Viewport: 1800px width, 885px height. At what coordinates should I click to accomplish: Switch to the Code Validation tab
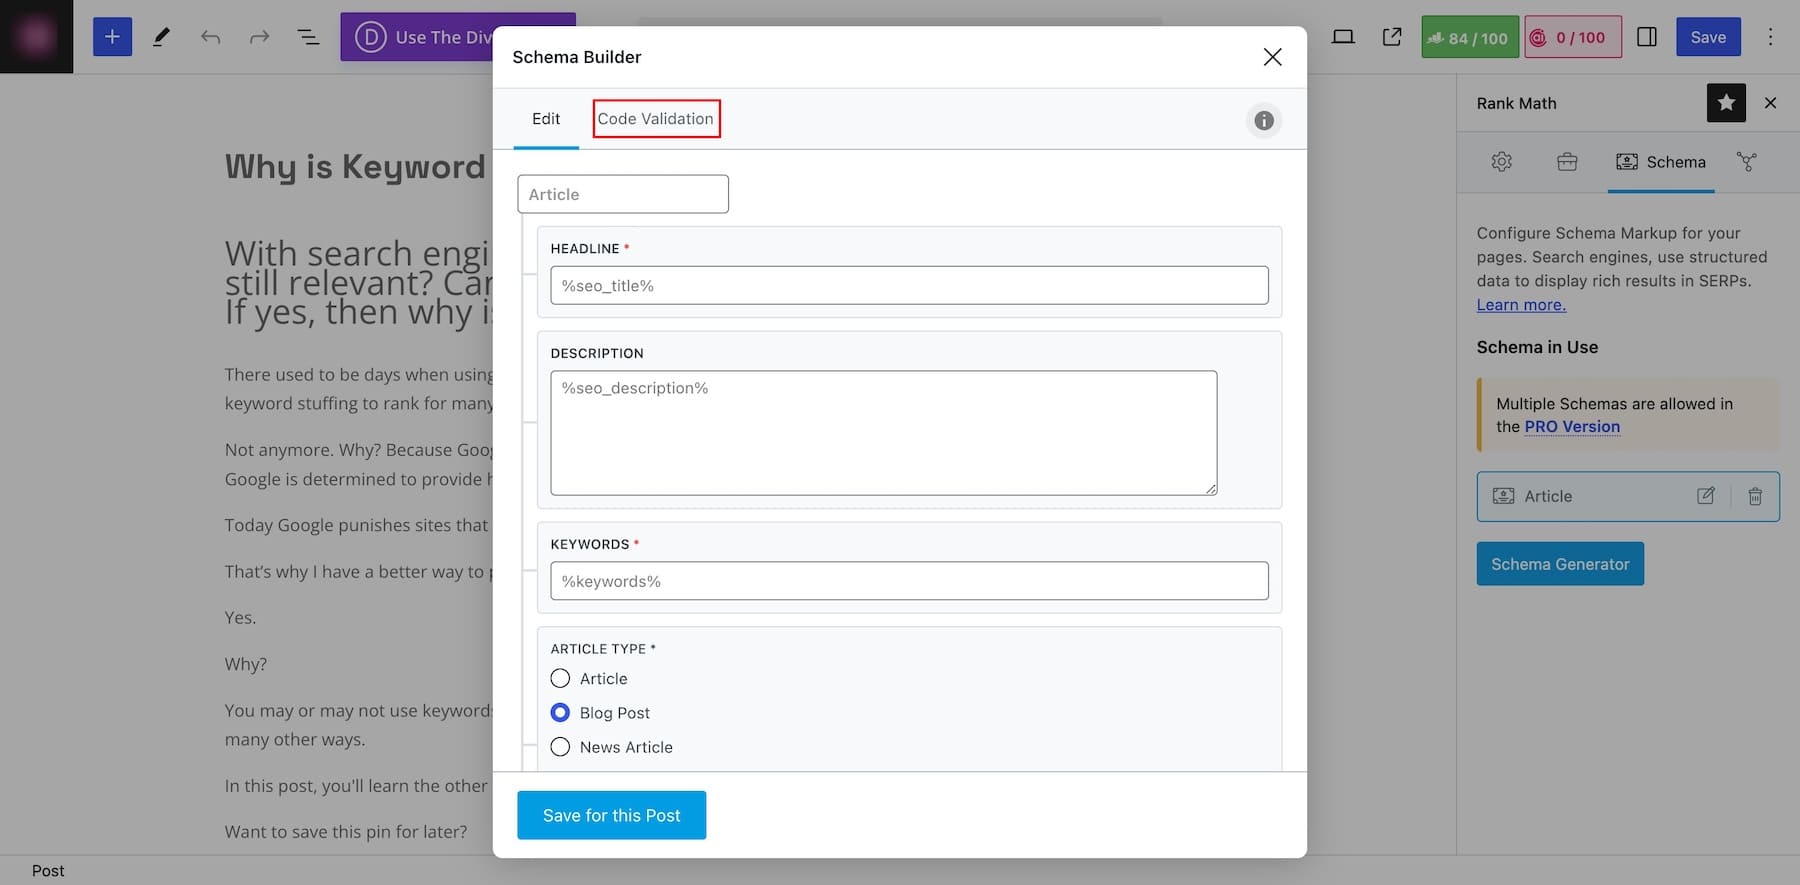click(x=656, y=119)
